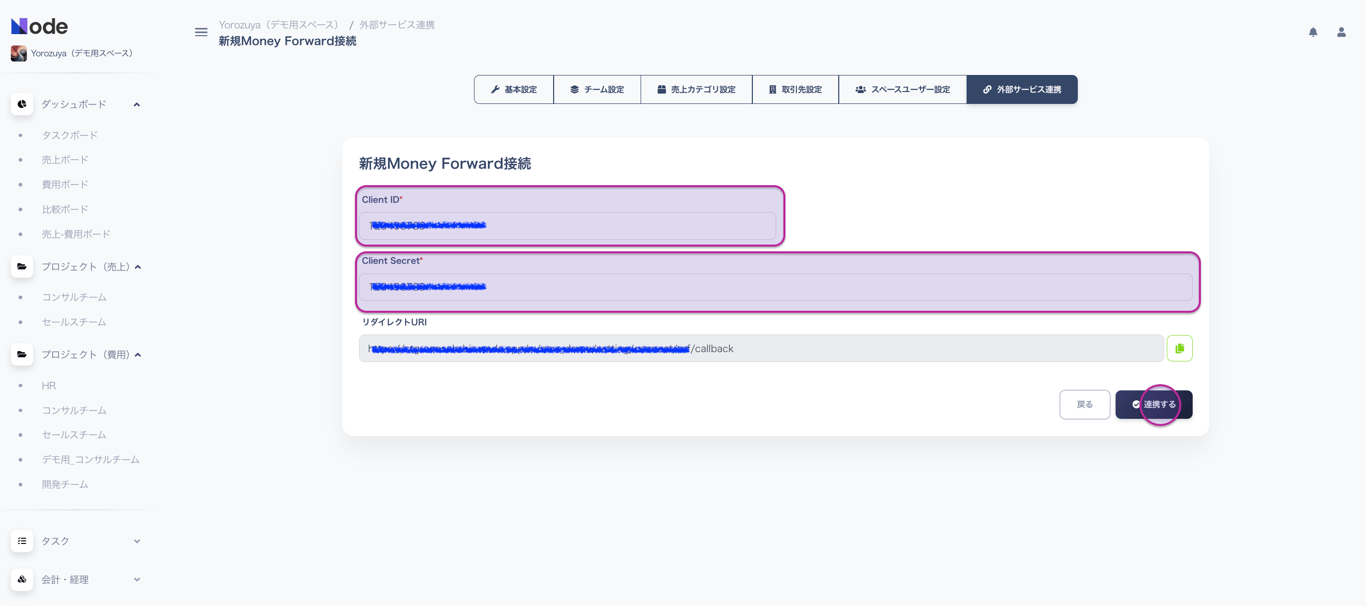The height and width of the screenshot is (606, 1366).
Task: Collapse the プロジェクト（費用）section
Action: point(138,354)
